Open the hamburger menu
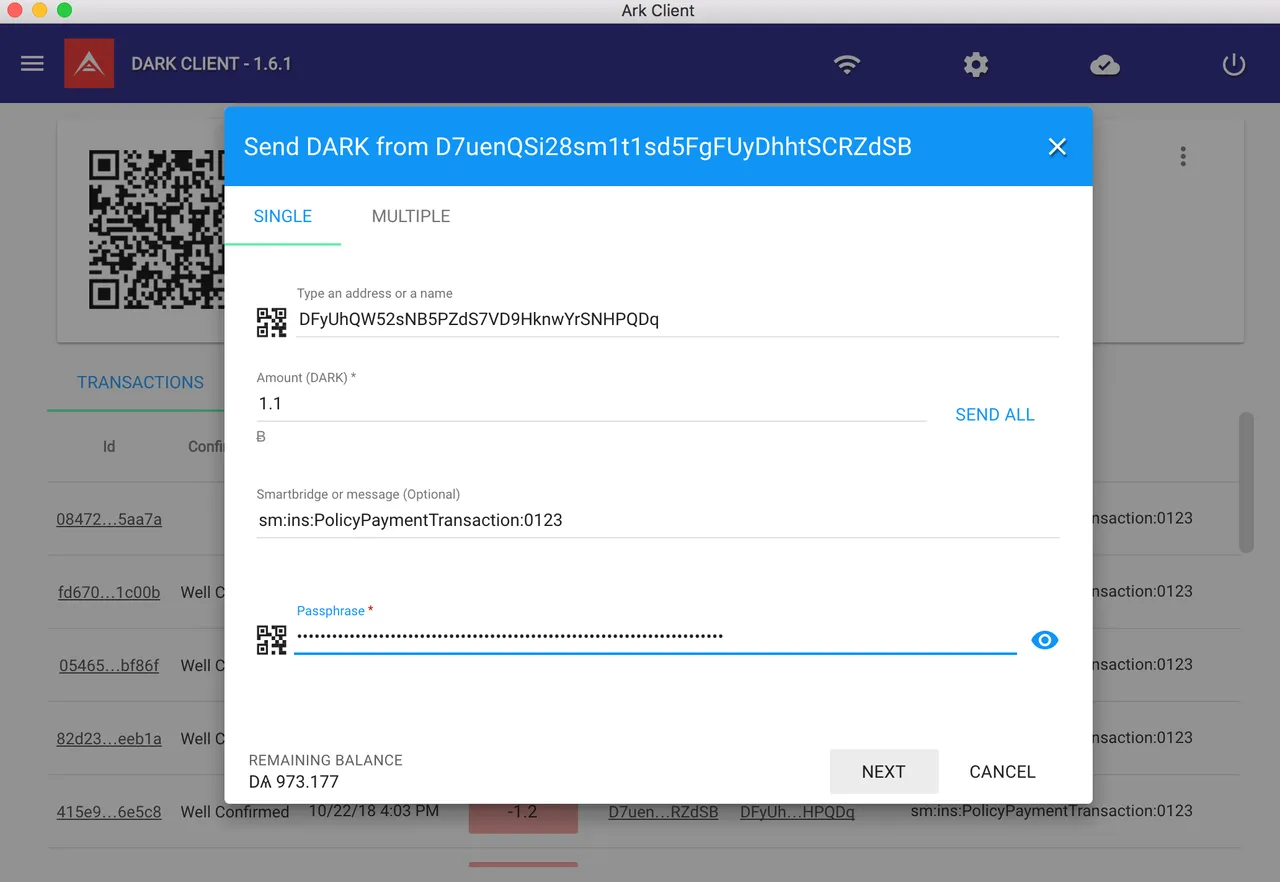 point(32,64)
